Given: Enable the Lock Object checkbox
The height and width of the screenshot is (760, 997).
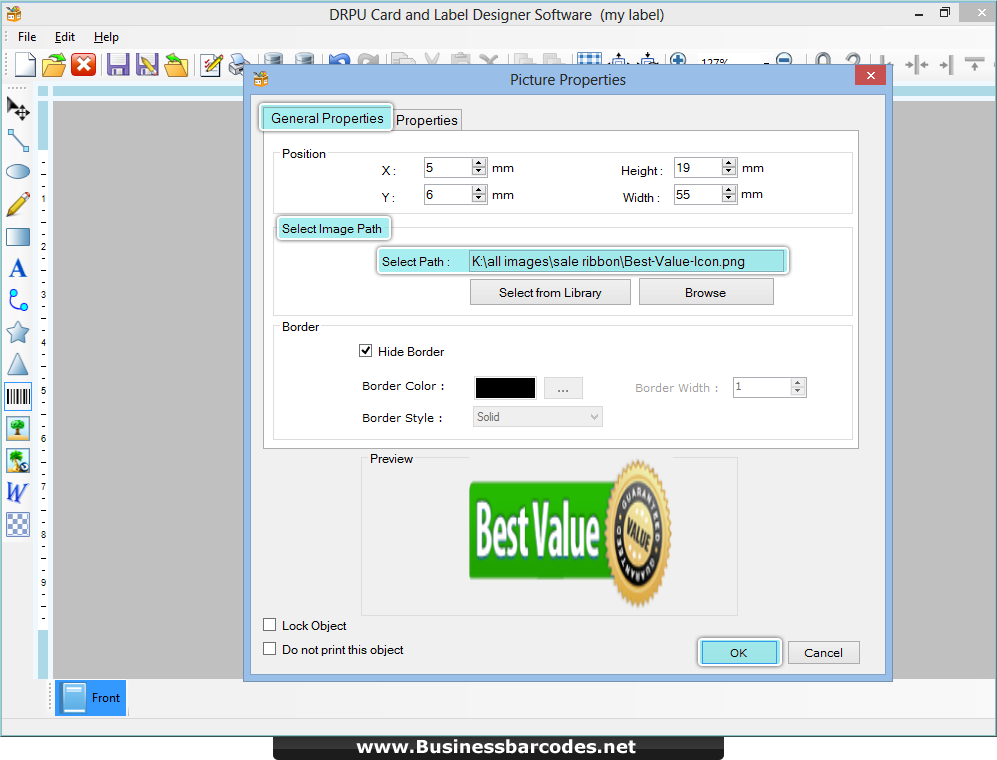Looking at the screenshot, I should (x=270, y=625).
